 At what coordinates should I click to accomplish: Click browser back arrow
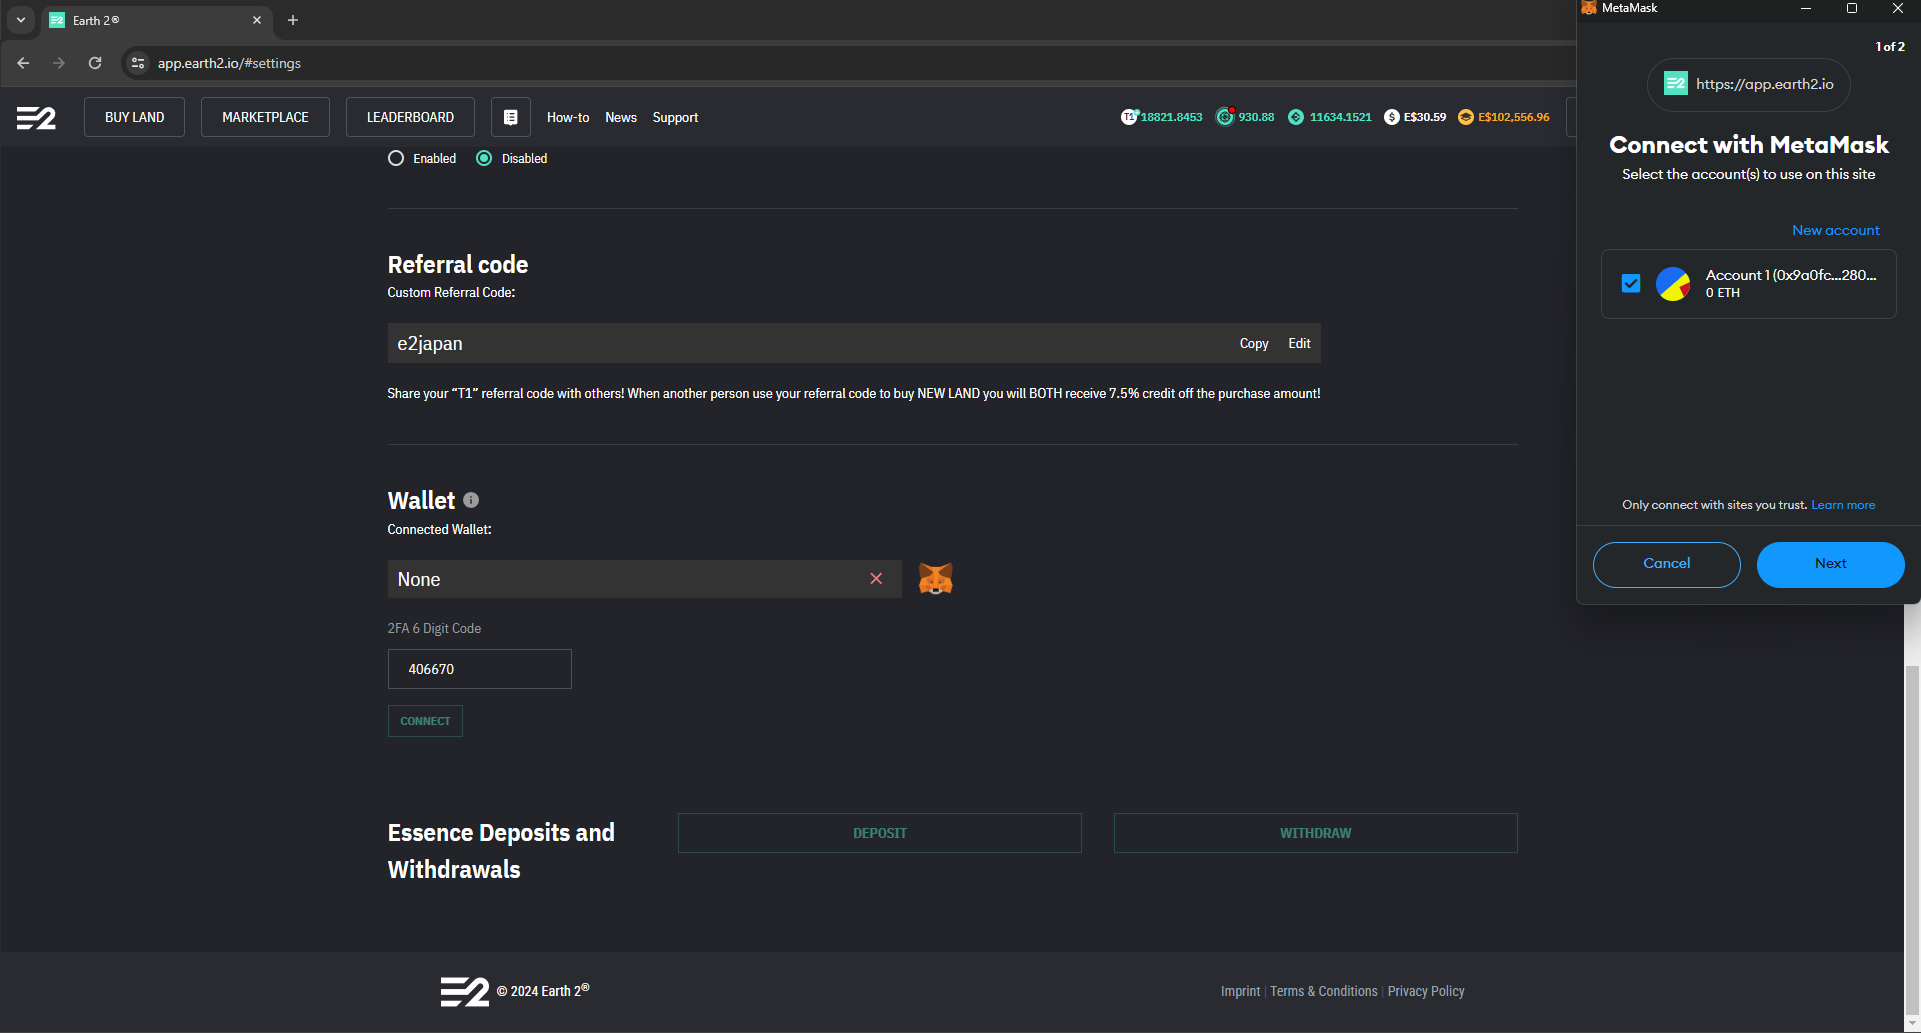pyautogui.click(x=23, y=63)
